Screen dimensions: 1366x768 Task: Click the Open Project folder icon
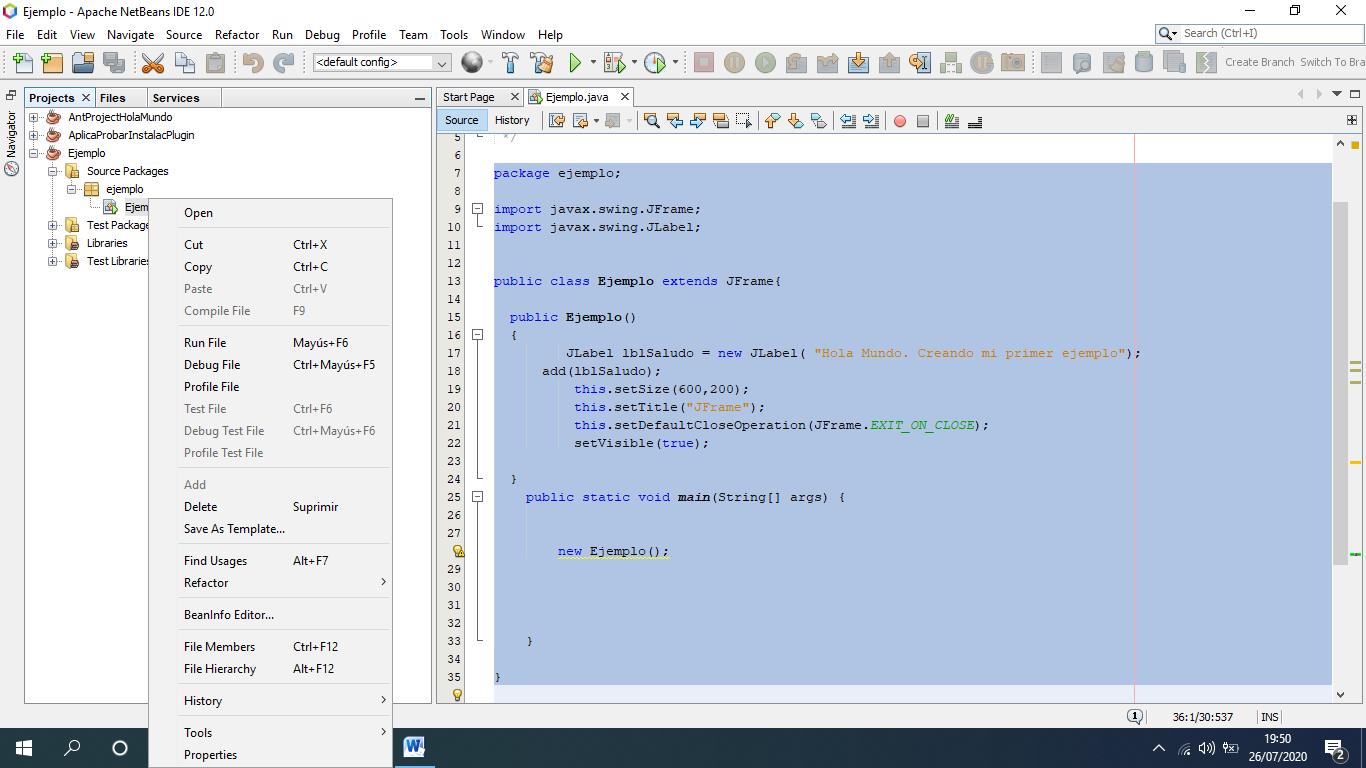83,63
